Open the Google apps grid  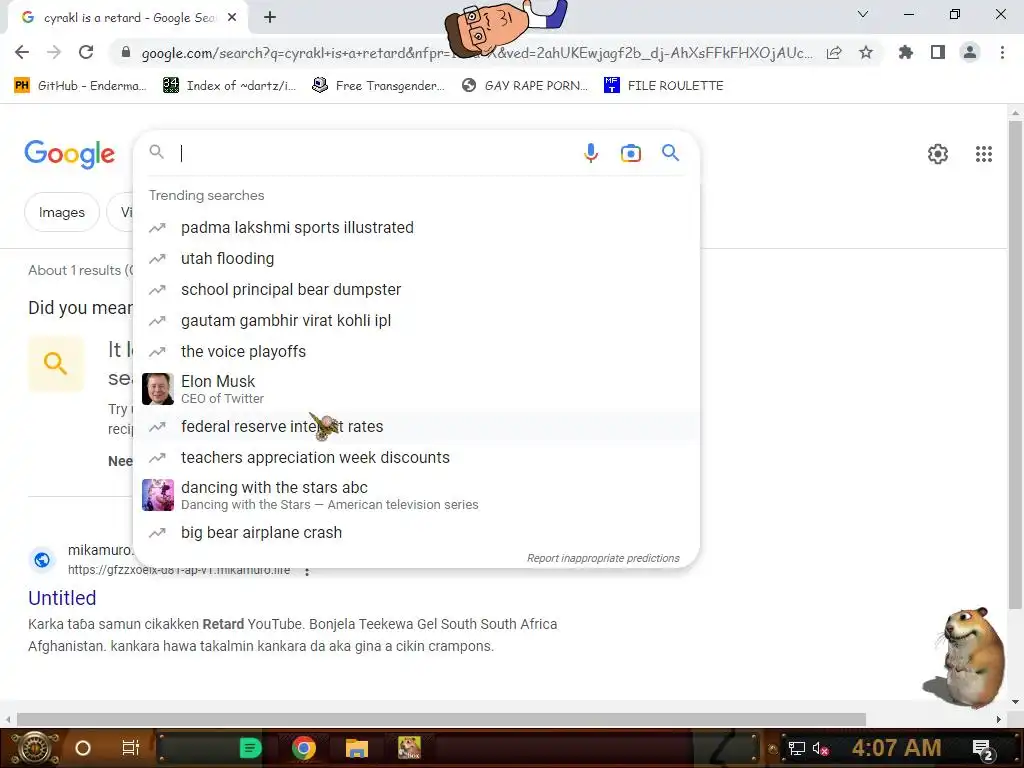point(984,154)
